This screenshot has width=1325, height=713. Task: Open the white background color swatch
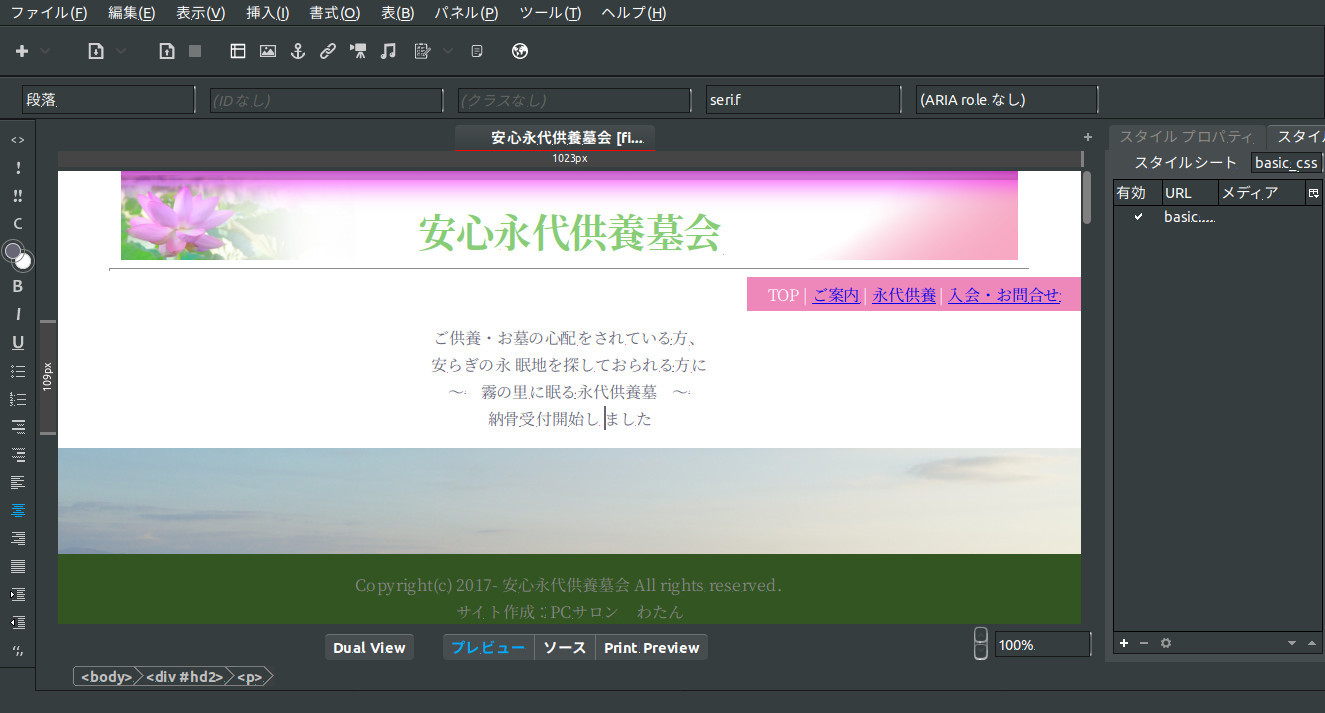24,262
